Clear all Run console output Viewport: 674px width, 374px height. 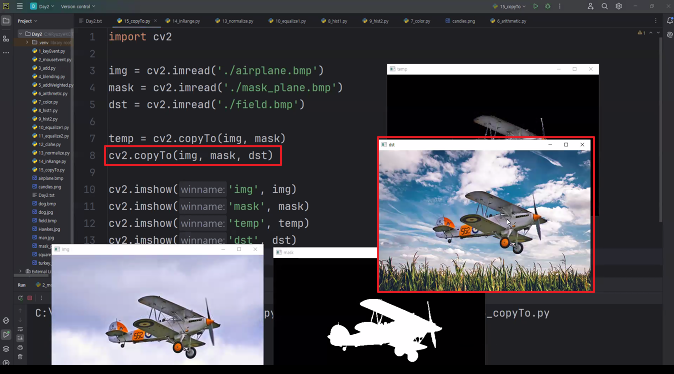tap(20, 356)
